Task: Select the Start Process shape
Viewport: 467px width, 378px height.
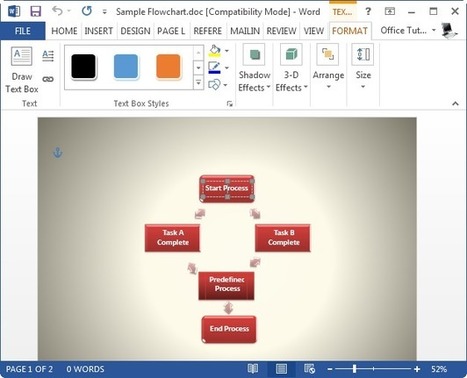Action: click(227, 189)
